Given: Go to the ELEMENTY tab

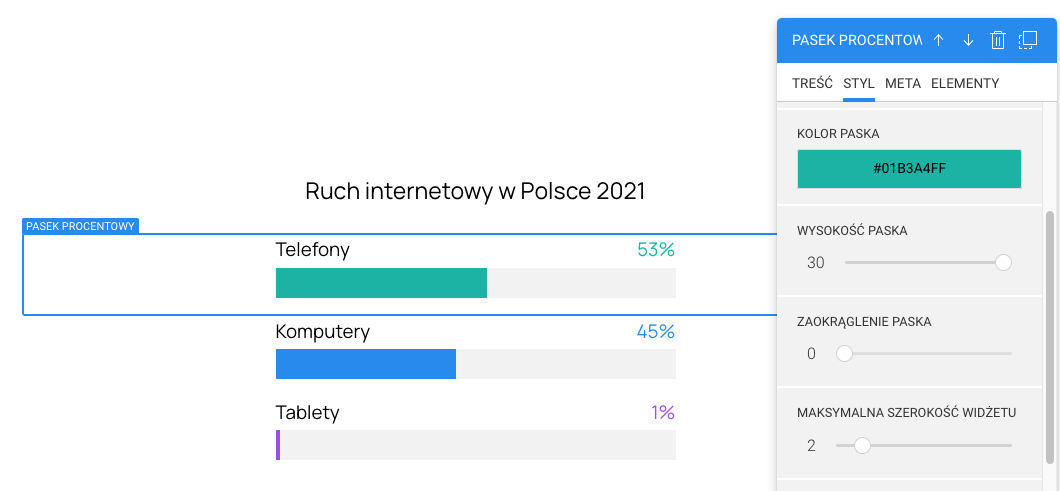Looking at the screenshot, I should [965, 83].
